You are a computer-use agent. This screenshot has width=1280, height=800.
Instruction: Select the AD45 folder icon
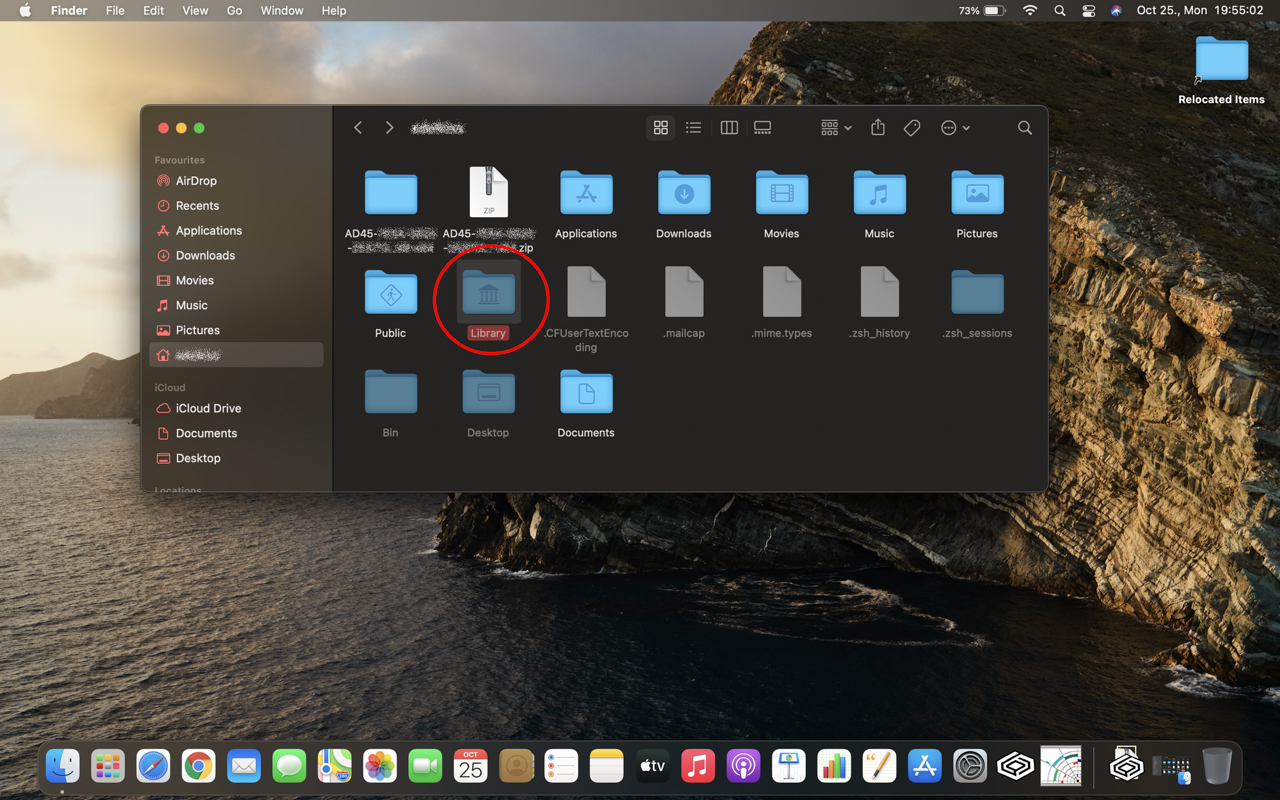pos(391,192)
